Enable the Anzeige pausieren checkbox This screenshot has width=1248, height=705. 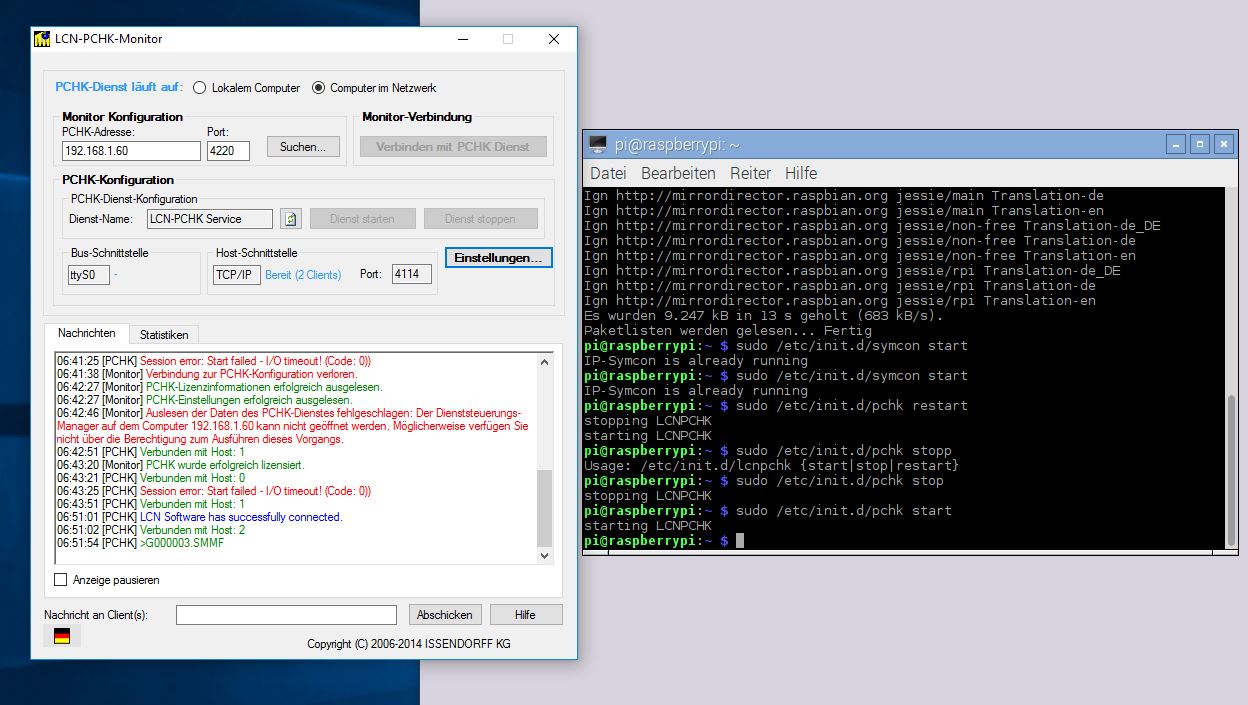point(61,580)
